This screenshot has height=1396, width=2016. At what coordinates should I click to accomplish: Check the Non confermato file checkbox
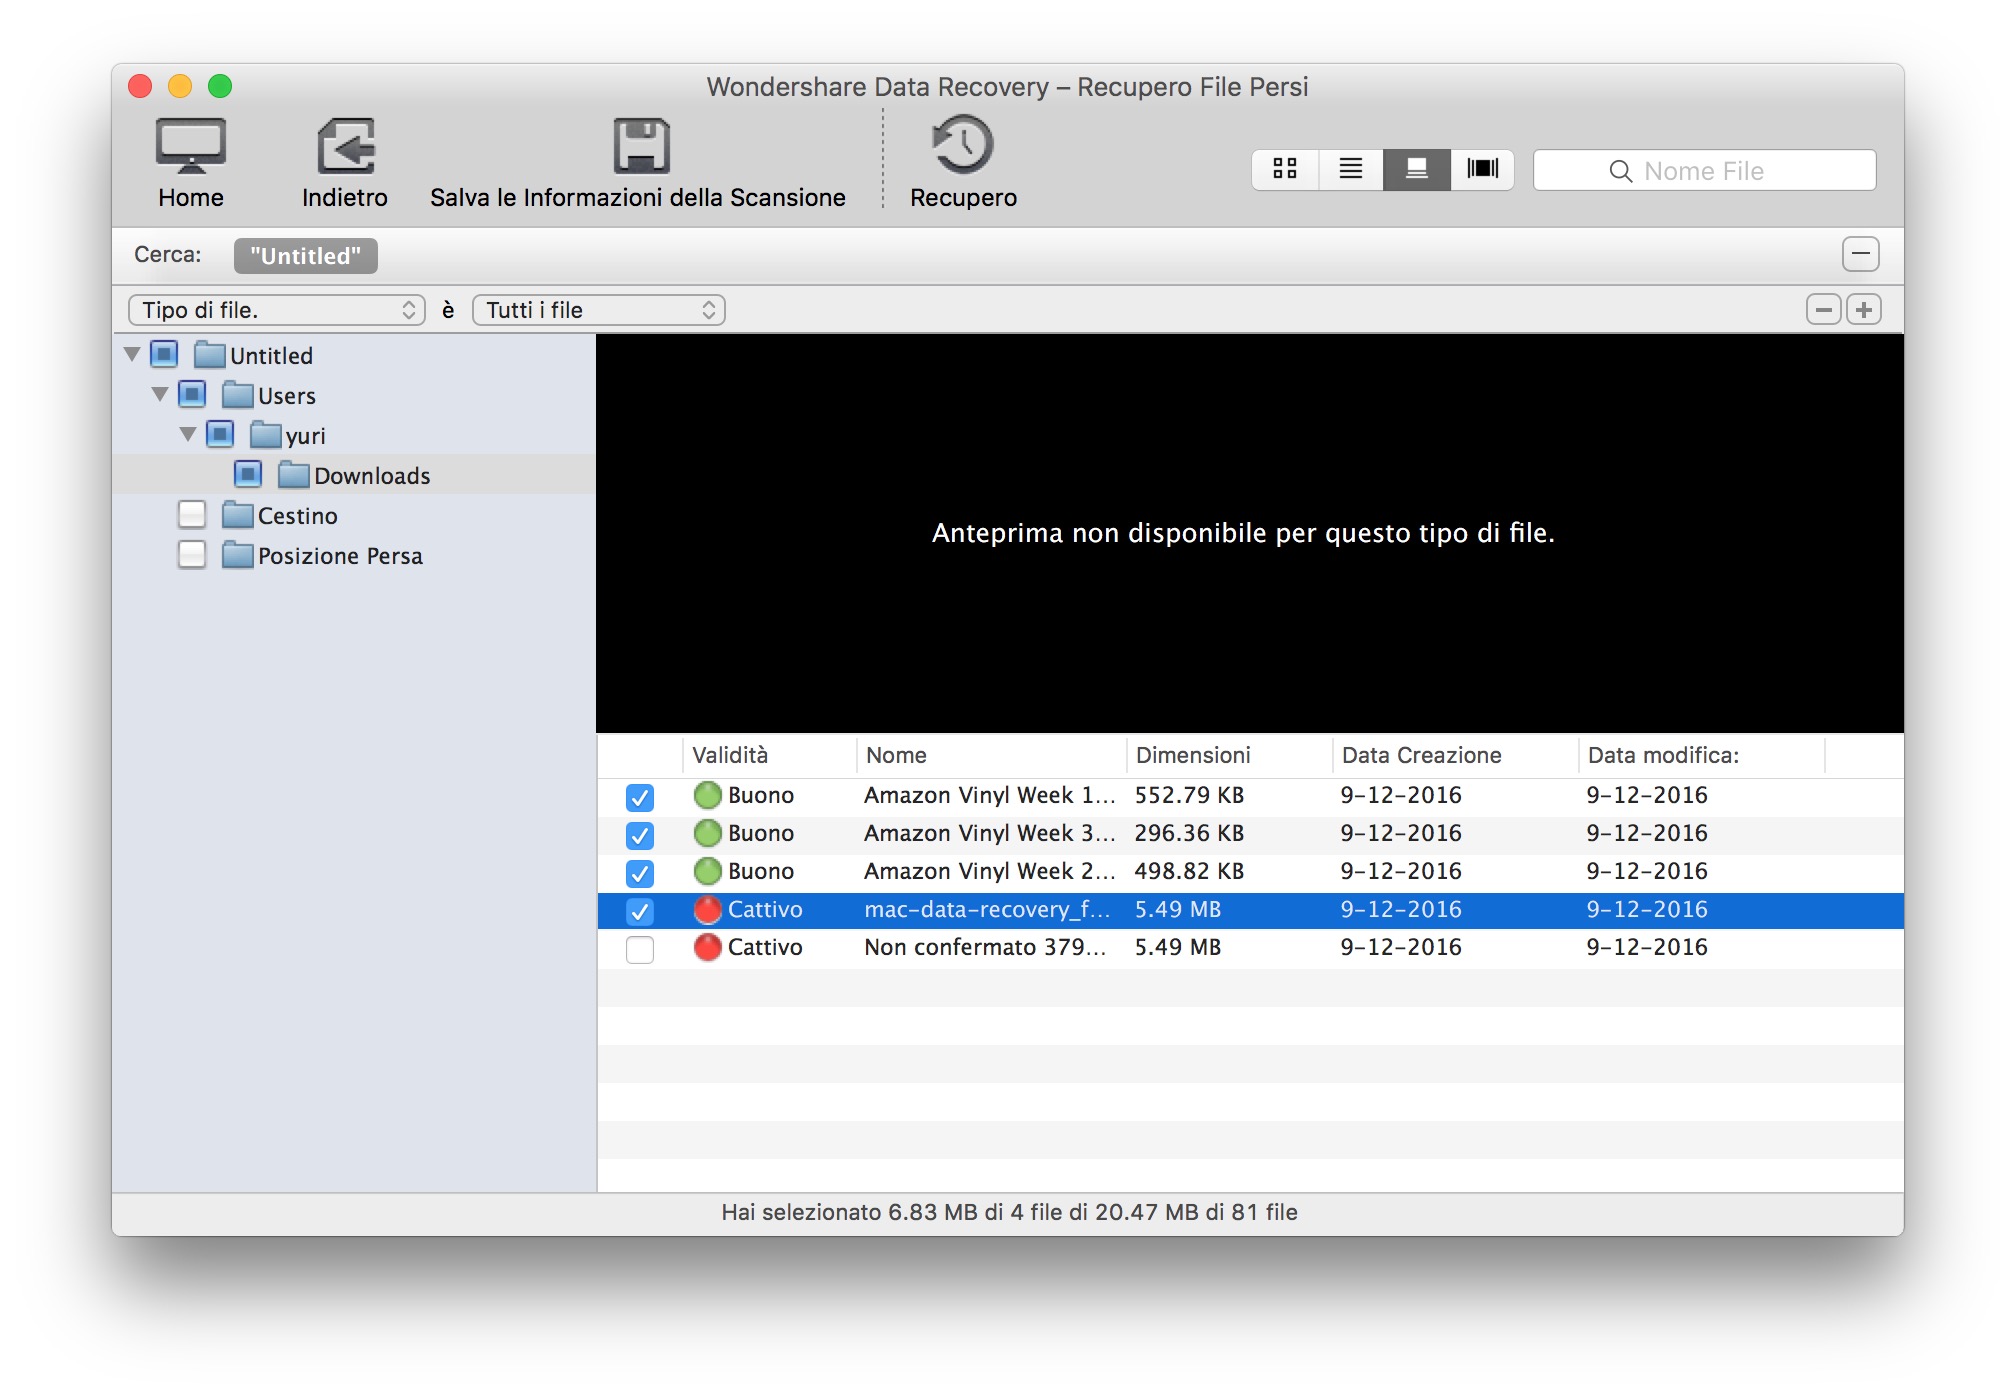pyautogui.click(x=640, y=949)
